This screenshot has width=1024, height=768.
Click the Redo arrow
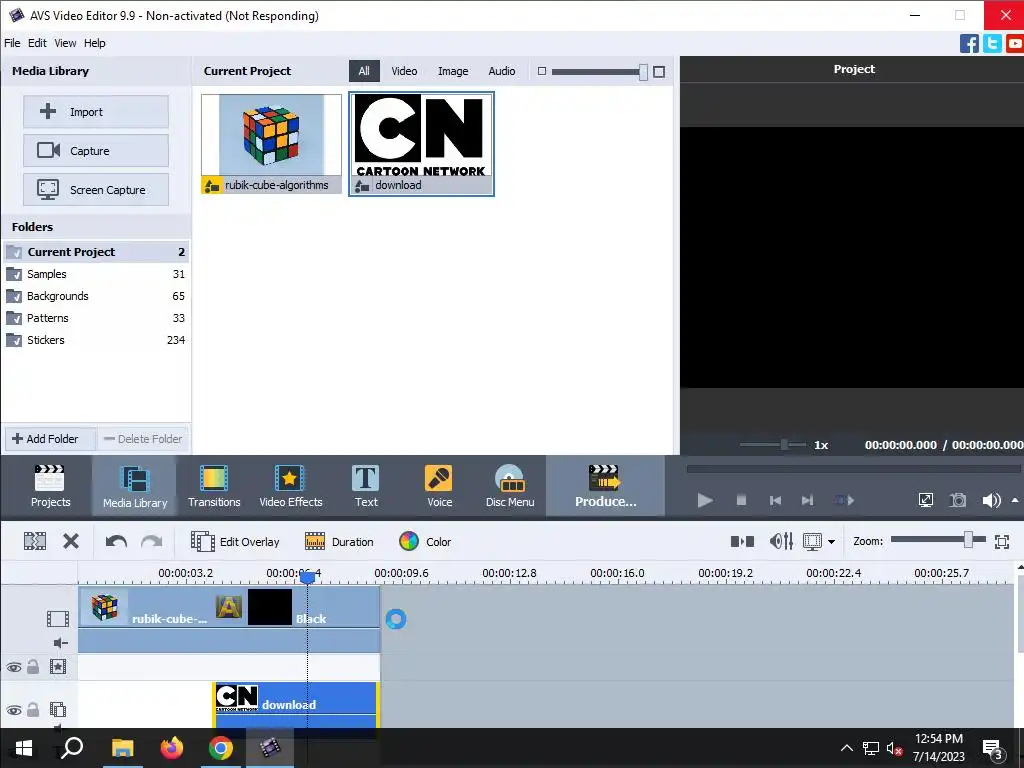pyautogui.click(x=152, y=541)
